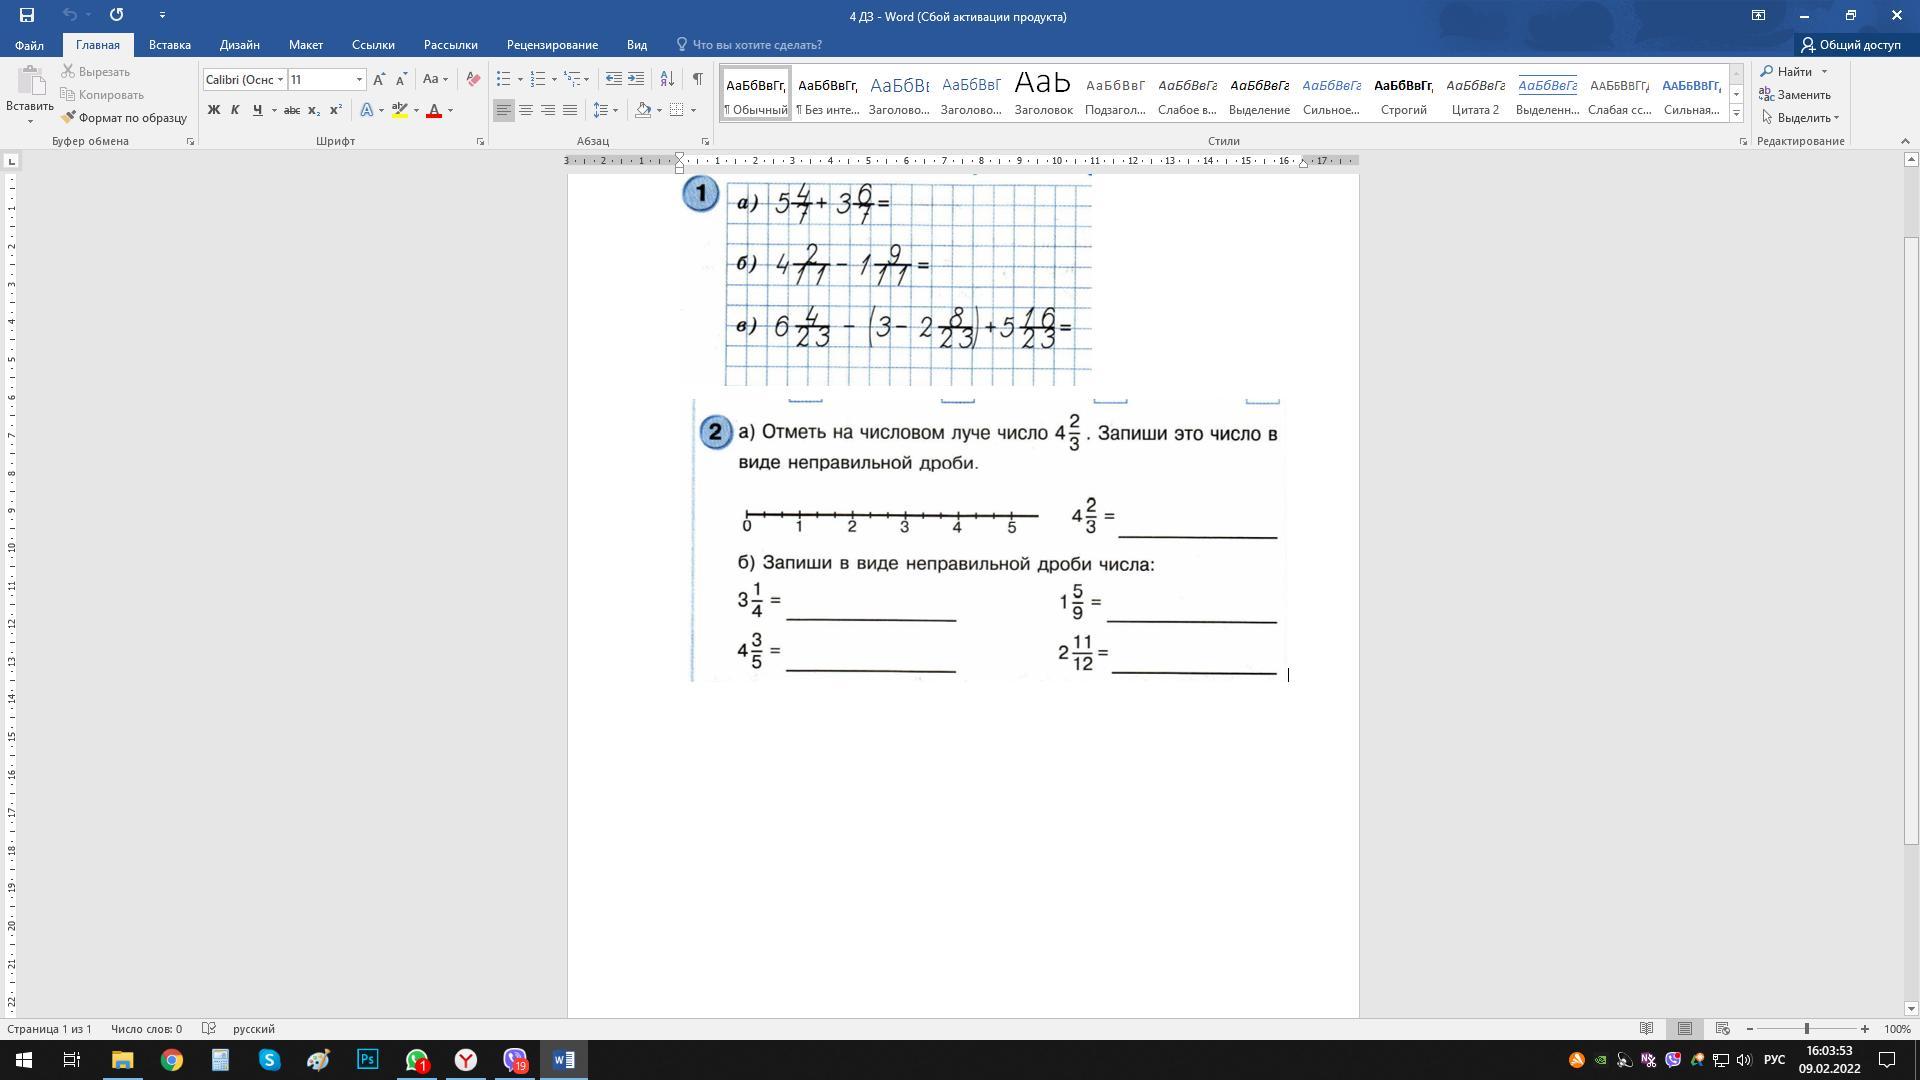
Task: Expand line spacing options dropdown
Action: [x=615, y=110]
